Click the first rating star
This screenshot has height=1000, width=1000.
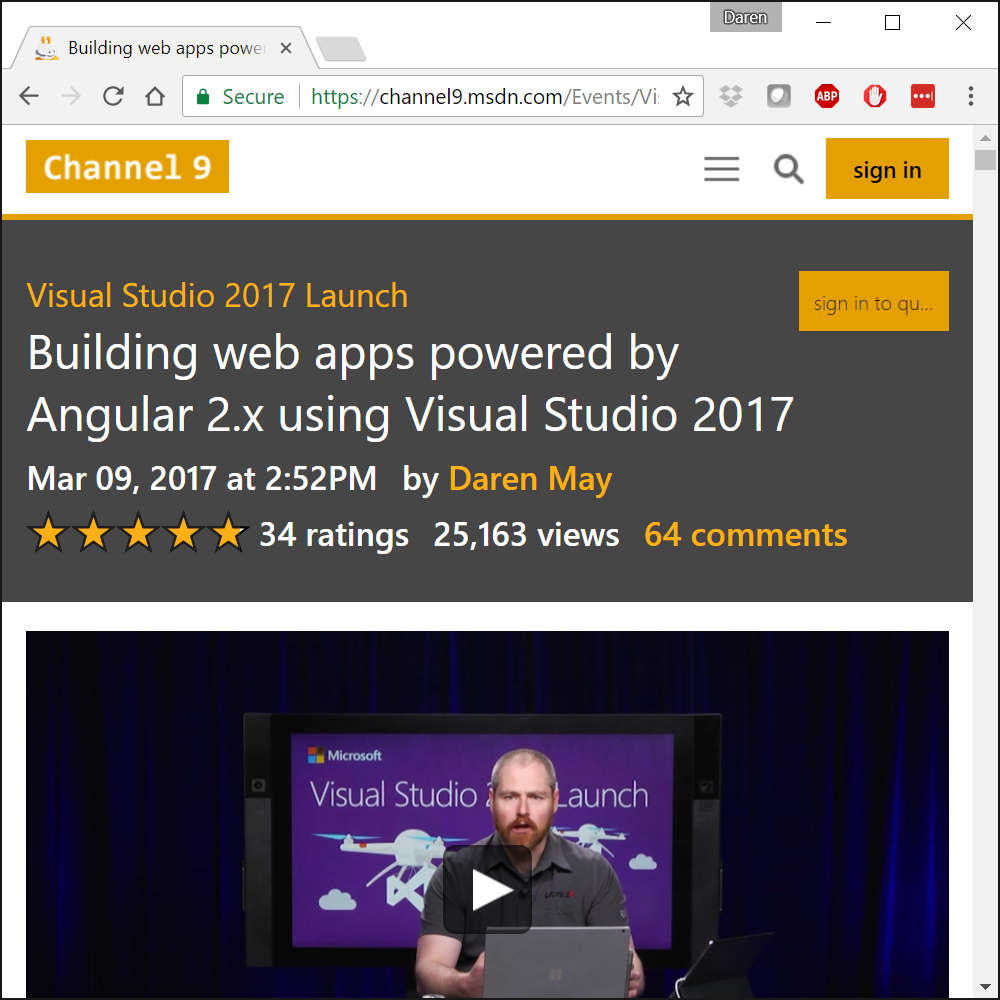point(48,532)
